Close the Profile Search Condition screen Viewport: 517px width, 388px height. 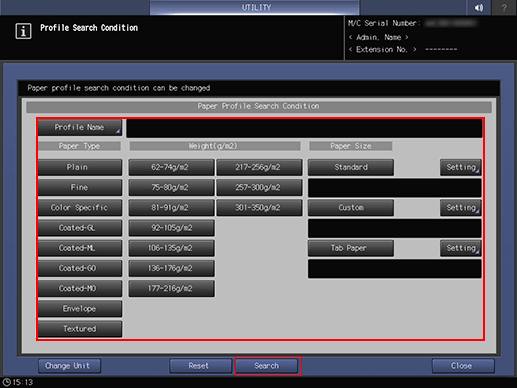tap(463, 366)
